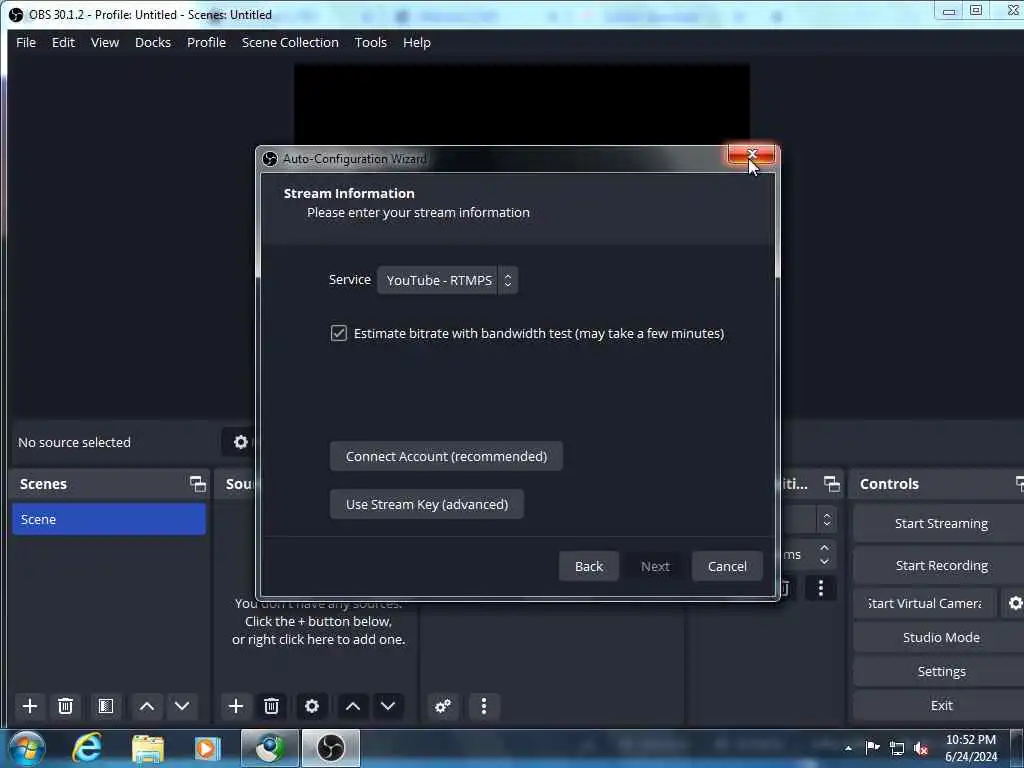Image resolution: width=1024 pixels, height=768 pixels.
Task: Add a new source with plus icon
Action: 236,706
